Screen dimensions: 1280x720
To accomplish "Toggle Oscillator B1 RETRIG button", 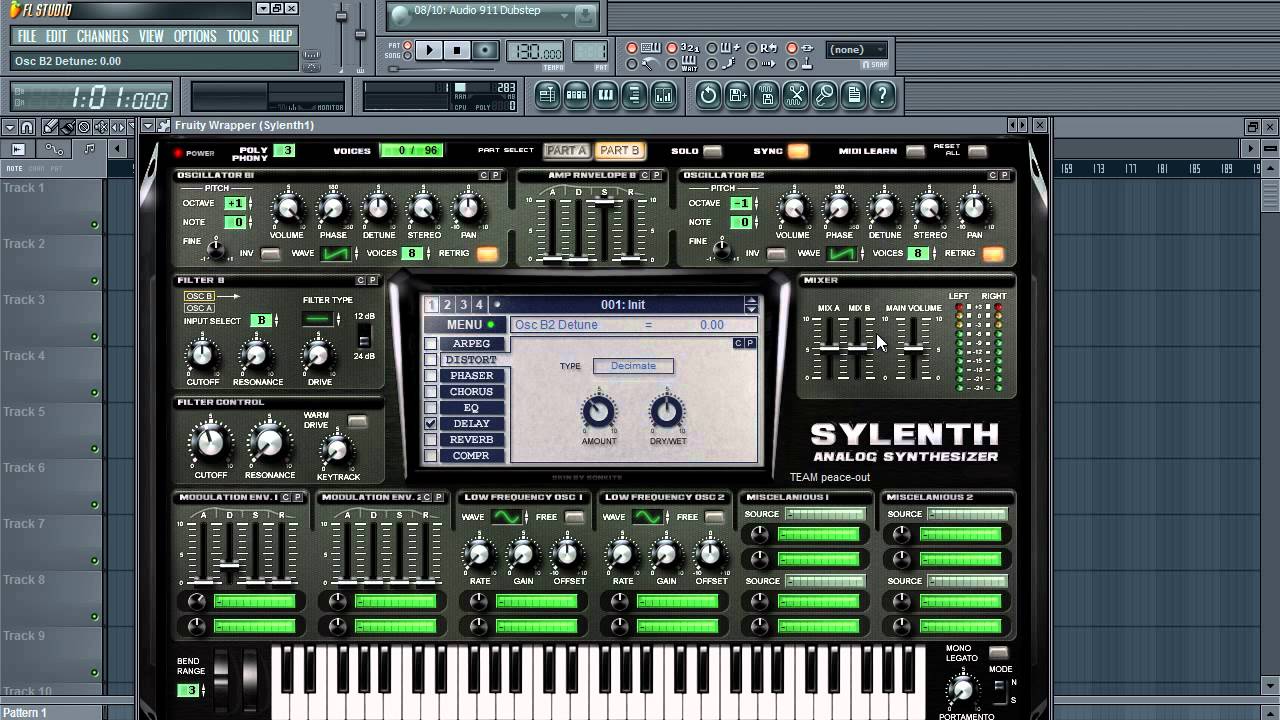I will [x=487, y=254].
